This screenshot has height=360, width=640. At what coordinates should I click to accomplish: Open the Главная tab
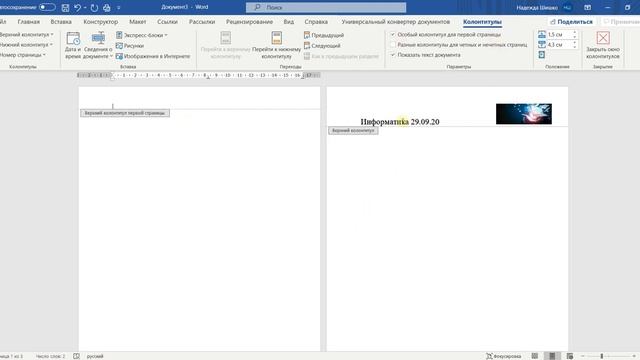29,22
